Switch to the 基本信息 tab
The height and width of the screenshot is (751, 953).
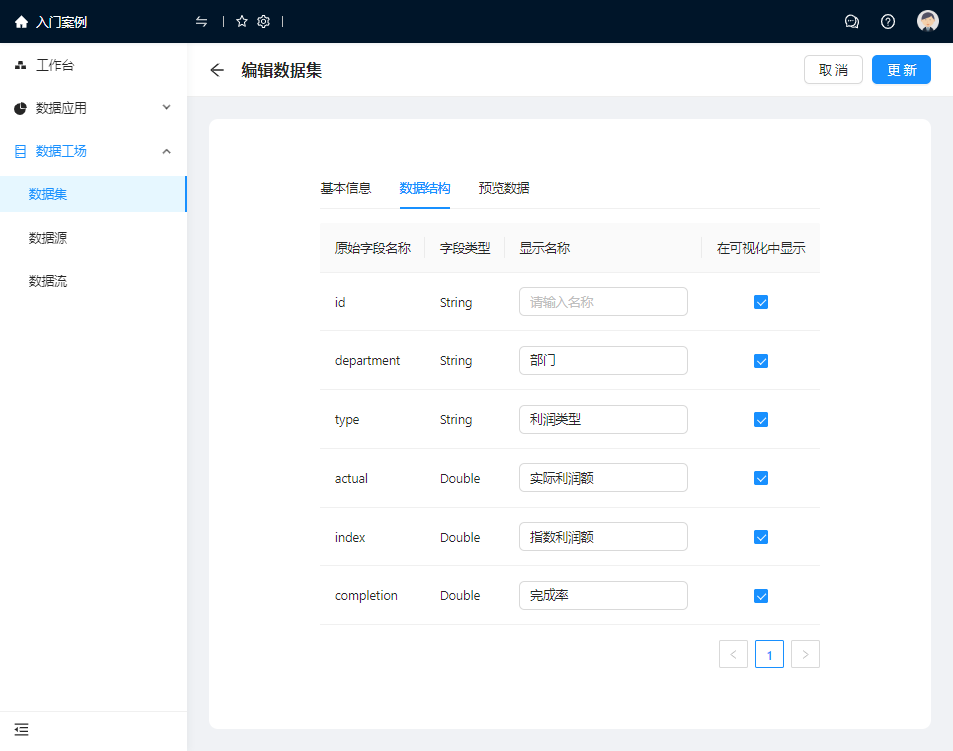345,188
